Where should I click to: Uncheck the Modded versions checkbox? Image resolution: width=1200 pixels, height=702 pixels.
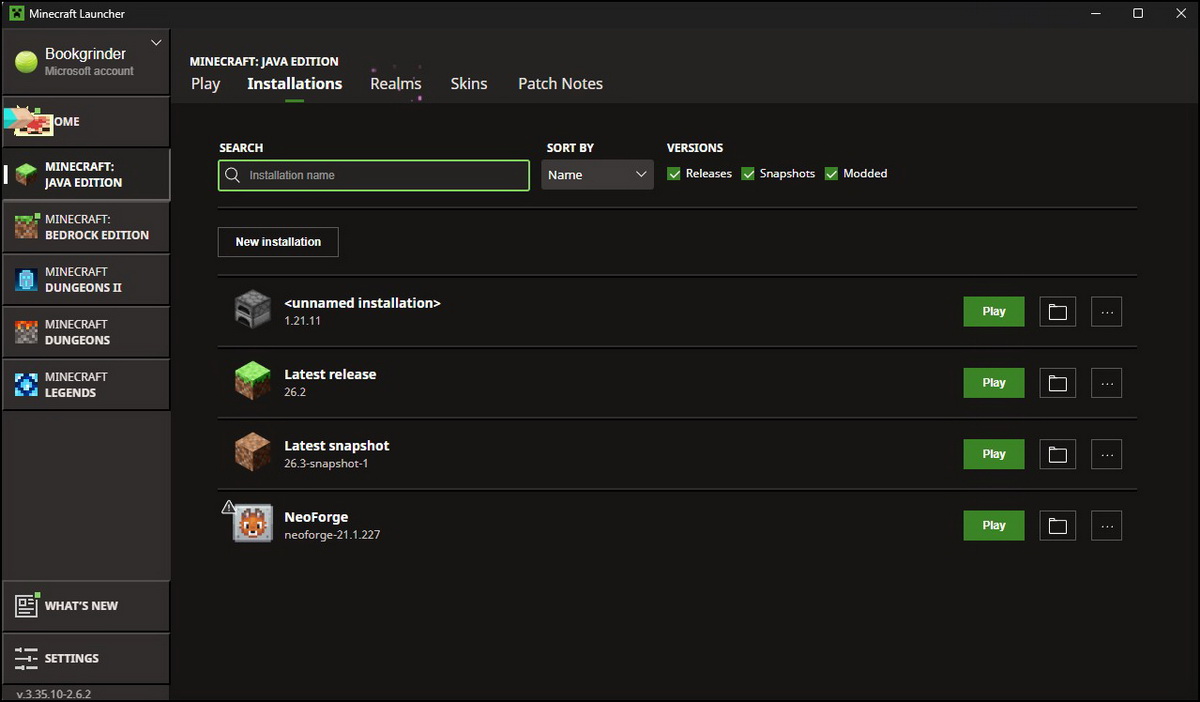pyautogui.click(x=832, y=174)
